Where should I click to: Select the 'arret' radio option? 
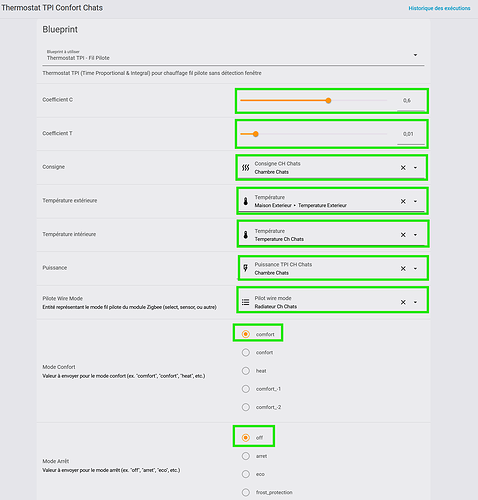click(x=246, y=456)
